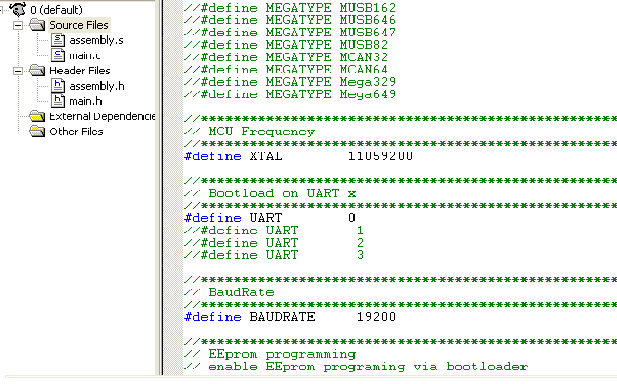Click the 19200 baud rate value

tap(376, 317)
